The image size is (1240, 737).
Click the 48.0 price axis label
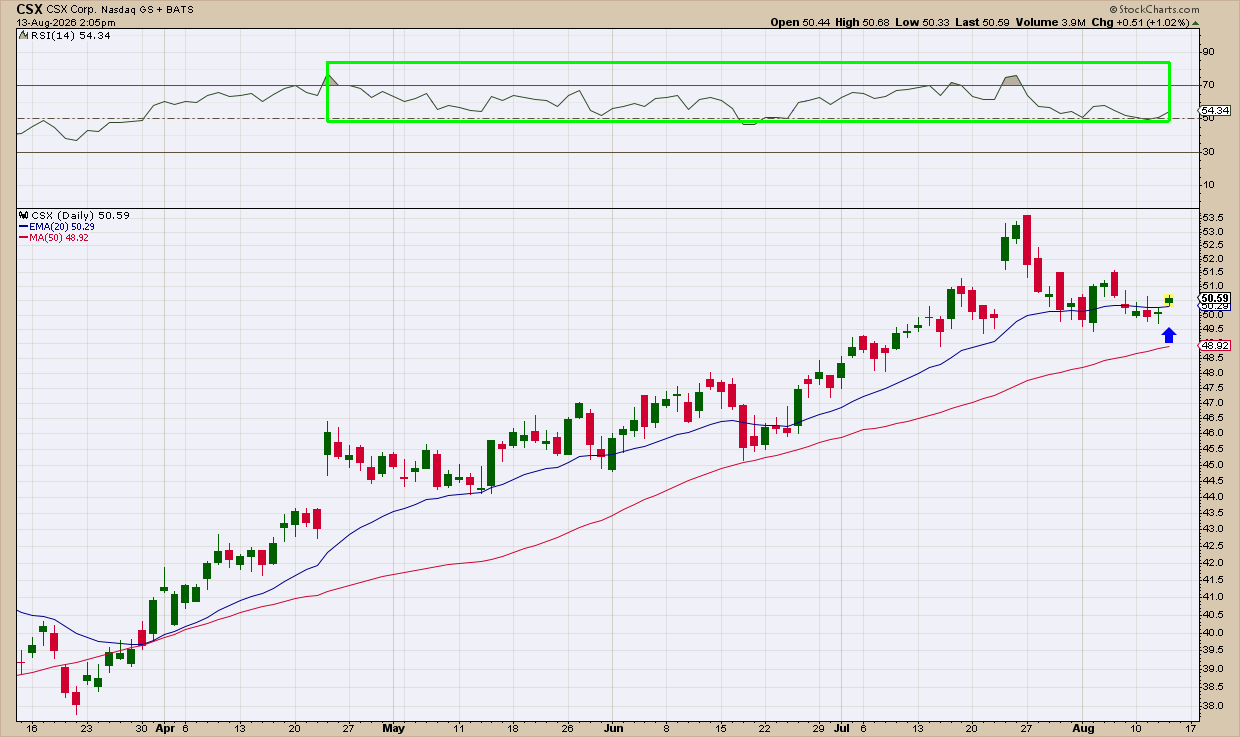pyautogui.click(x=1211, y=373)
